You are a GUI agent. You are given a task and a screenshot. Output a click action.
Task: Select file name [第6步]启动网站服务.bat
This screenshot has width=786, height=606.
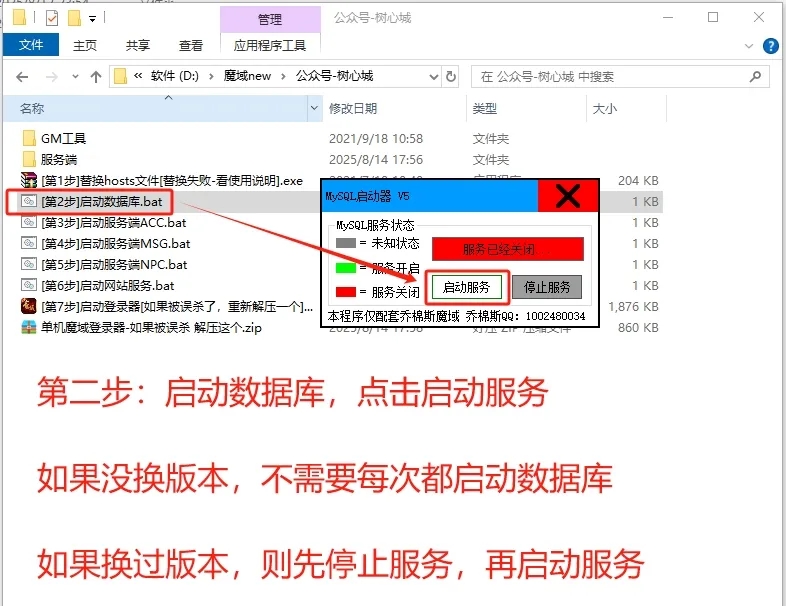tap(108, 286)
